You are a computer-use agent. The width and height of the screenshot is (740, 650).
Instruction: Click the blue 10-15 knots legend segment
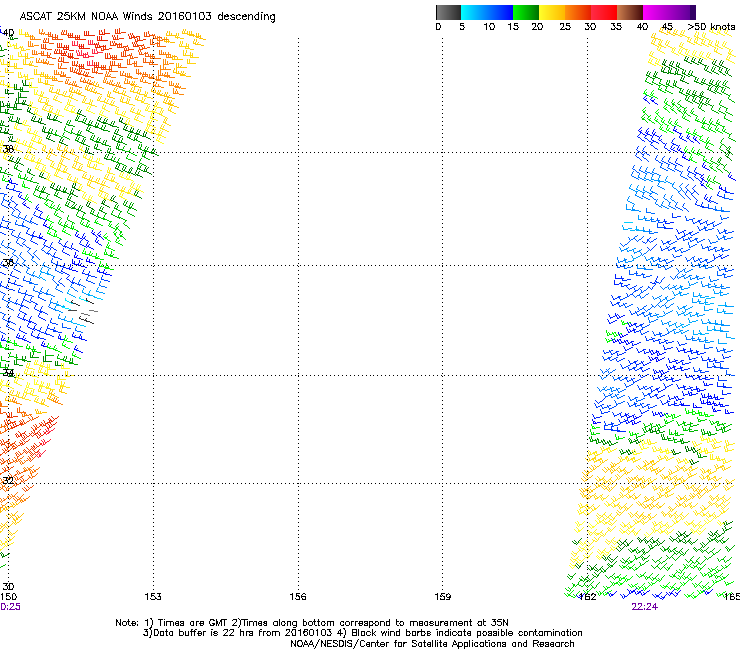[500, 12]
